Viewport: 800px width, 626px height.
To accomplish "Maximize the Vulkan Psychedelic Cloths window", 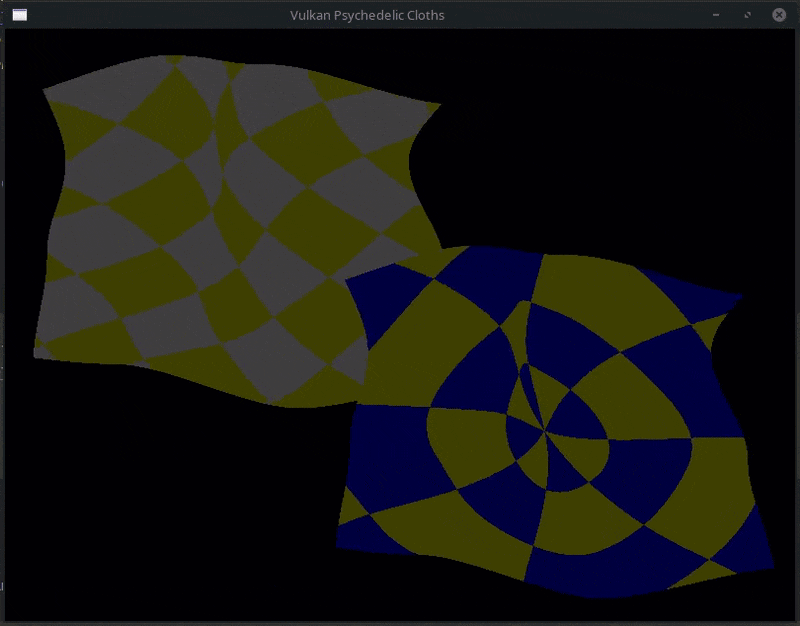I will pyautogui.click(x=747, y=15).
